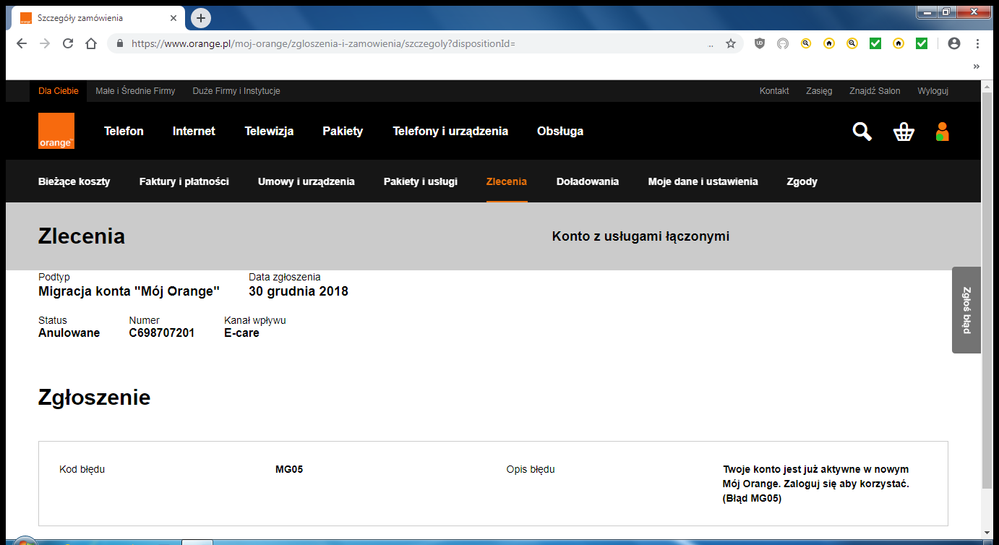999x545 pixels.
Task: Click the address bar URL
Action: (x=323, y=43)
